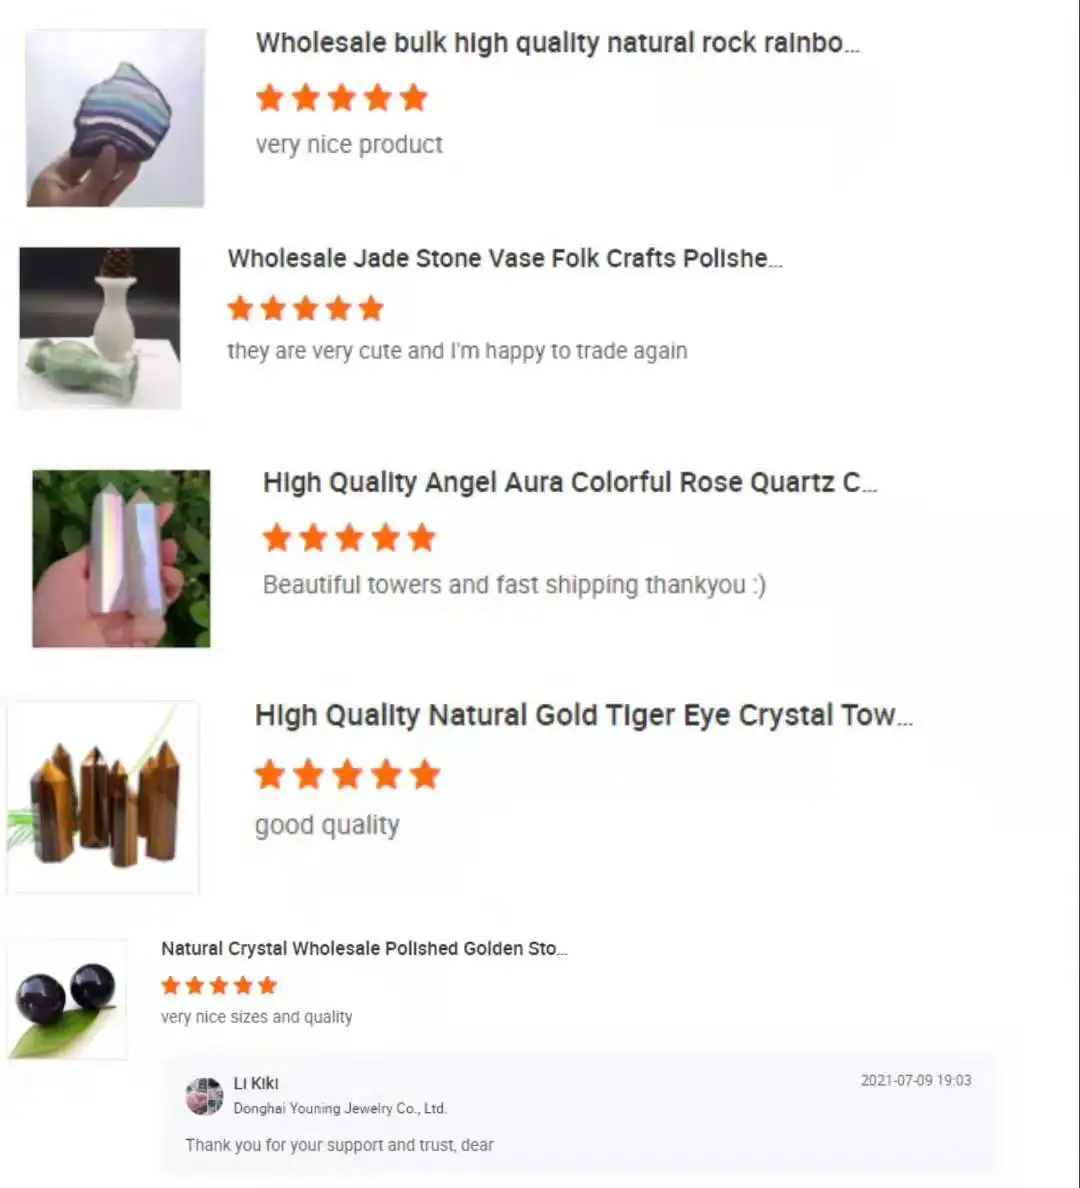This screenshot has height=1188, width=1080.
Task: Open 'High Quality Angel Aura Colorful Rose Quartz' link
Action: 570,483
